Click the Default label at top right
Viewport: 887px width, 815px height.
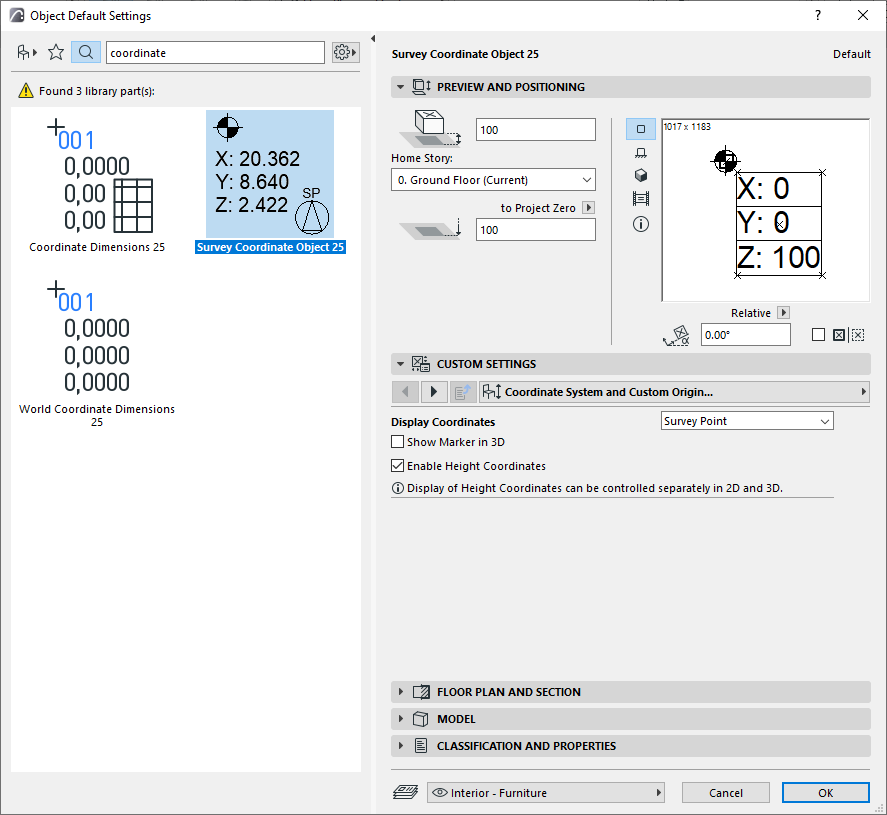[851, 54]
